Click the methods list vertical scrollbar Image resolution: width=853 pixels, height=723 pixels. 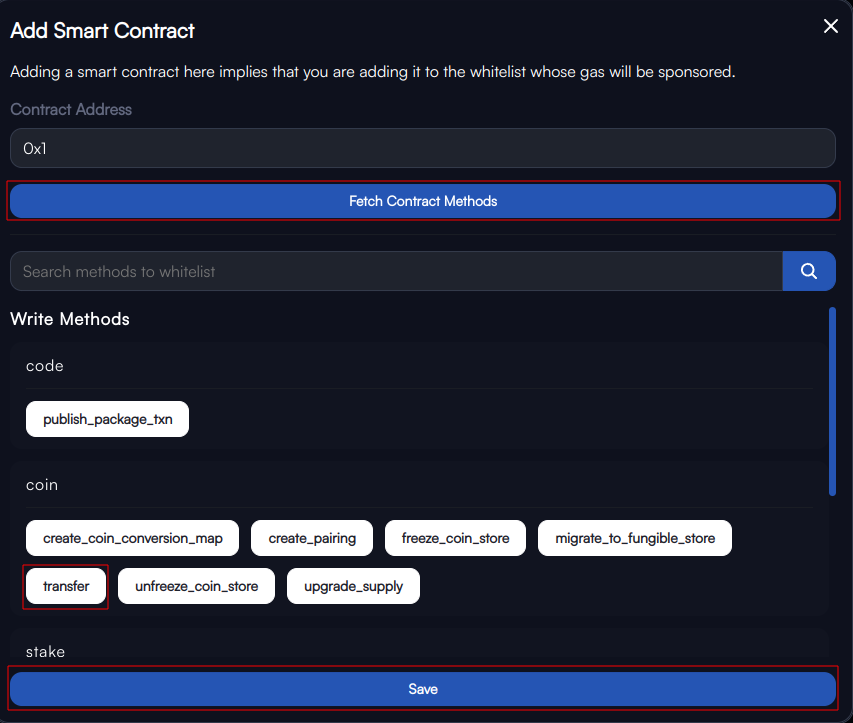pos(832,401)
